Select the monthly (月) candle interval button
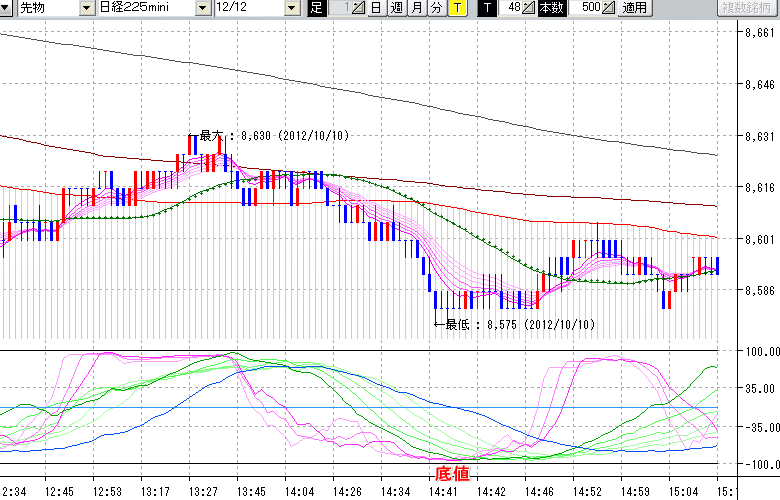 coord(416,8)
